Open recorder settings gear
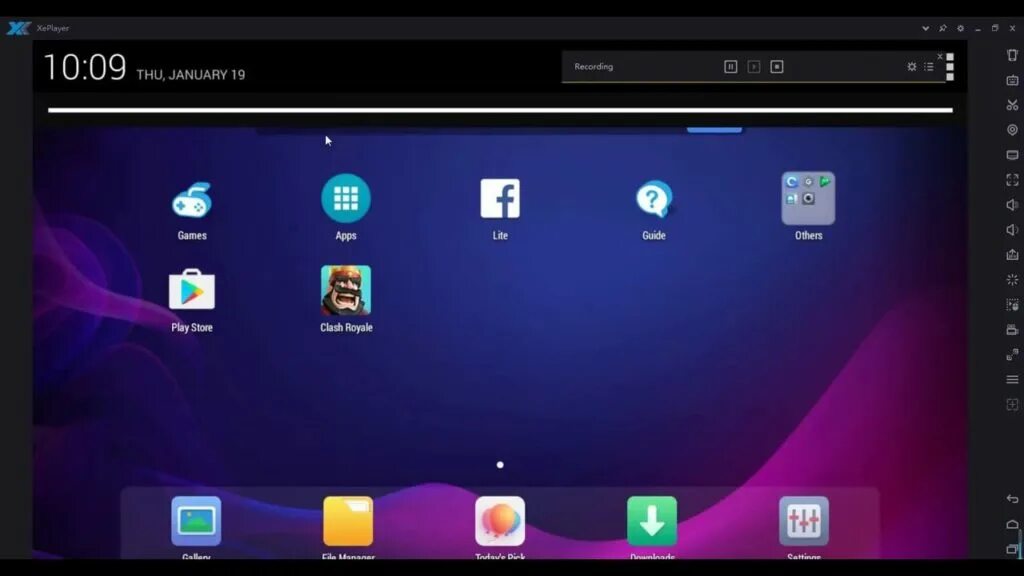 pyautogui.click(x=912, y=67)
